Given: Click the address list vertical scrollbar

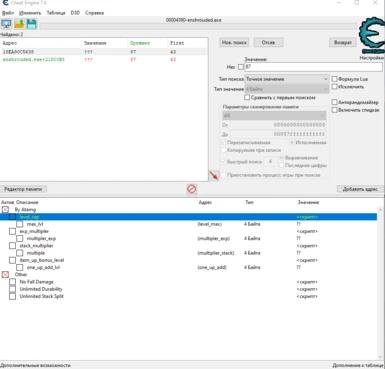Looking at the screenshot, I should click(x=380, y=283).
